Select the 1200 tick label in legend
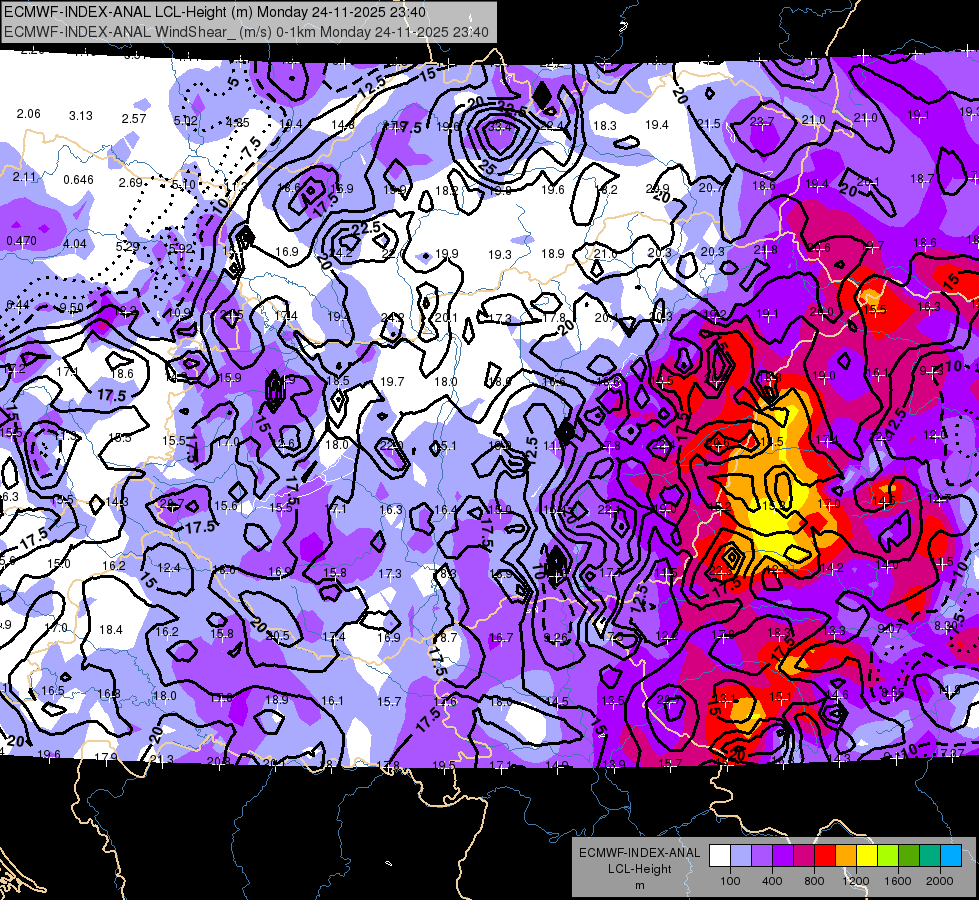Image resolution: width=979 pixels, height=900 pixels. (x=856, y=881)
